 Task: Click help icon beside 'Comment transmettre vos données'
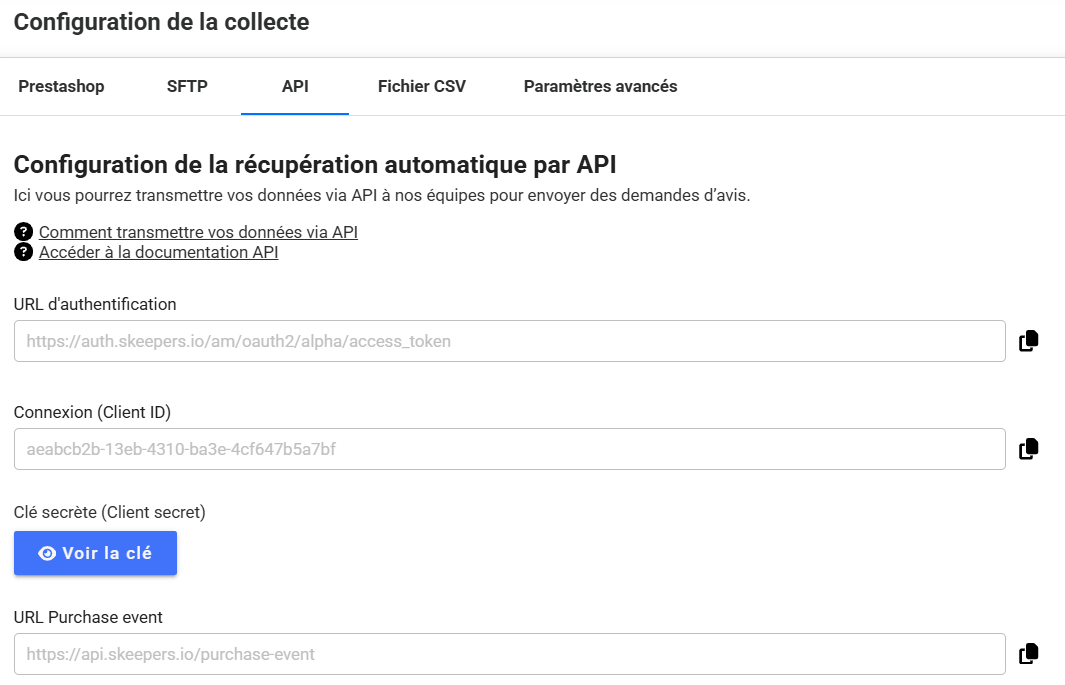point(24,232)
